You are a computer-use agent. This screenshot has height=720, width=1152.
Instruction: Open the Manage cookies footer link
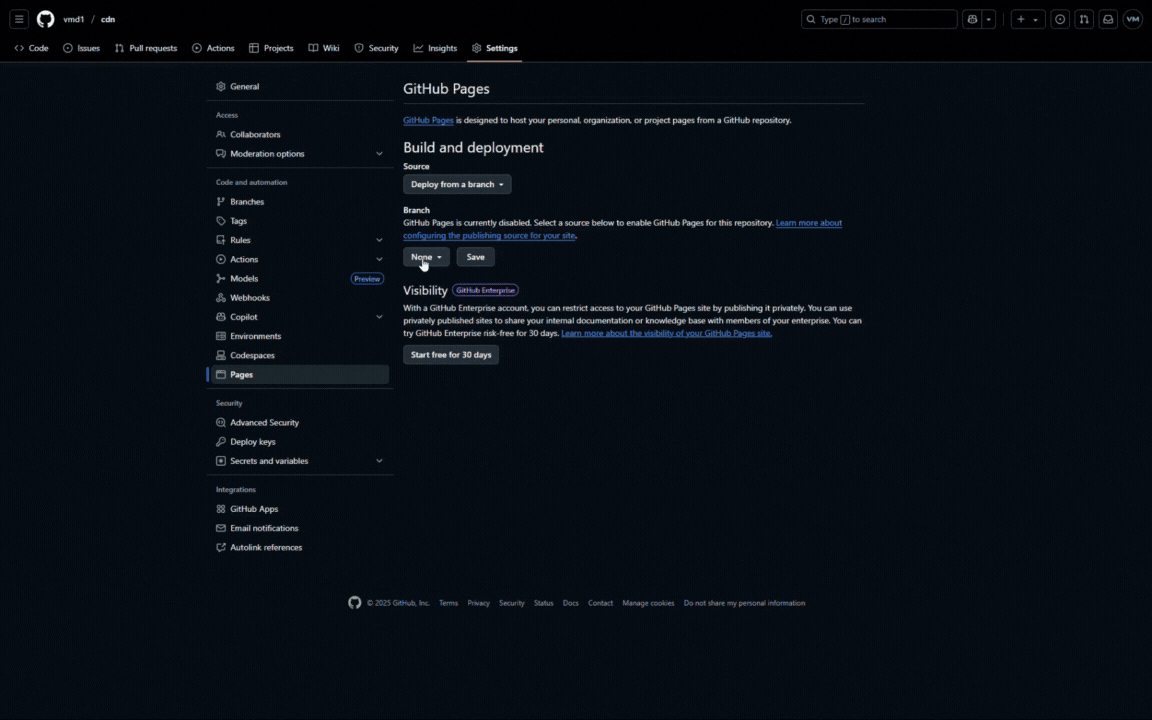click(648, 603)
